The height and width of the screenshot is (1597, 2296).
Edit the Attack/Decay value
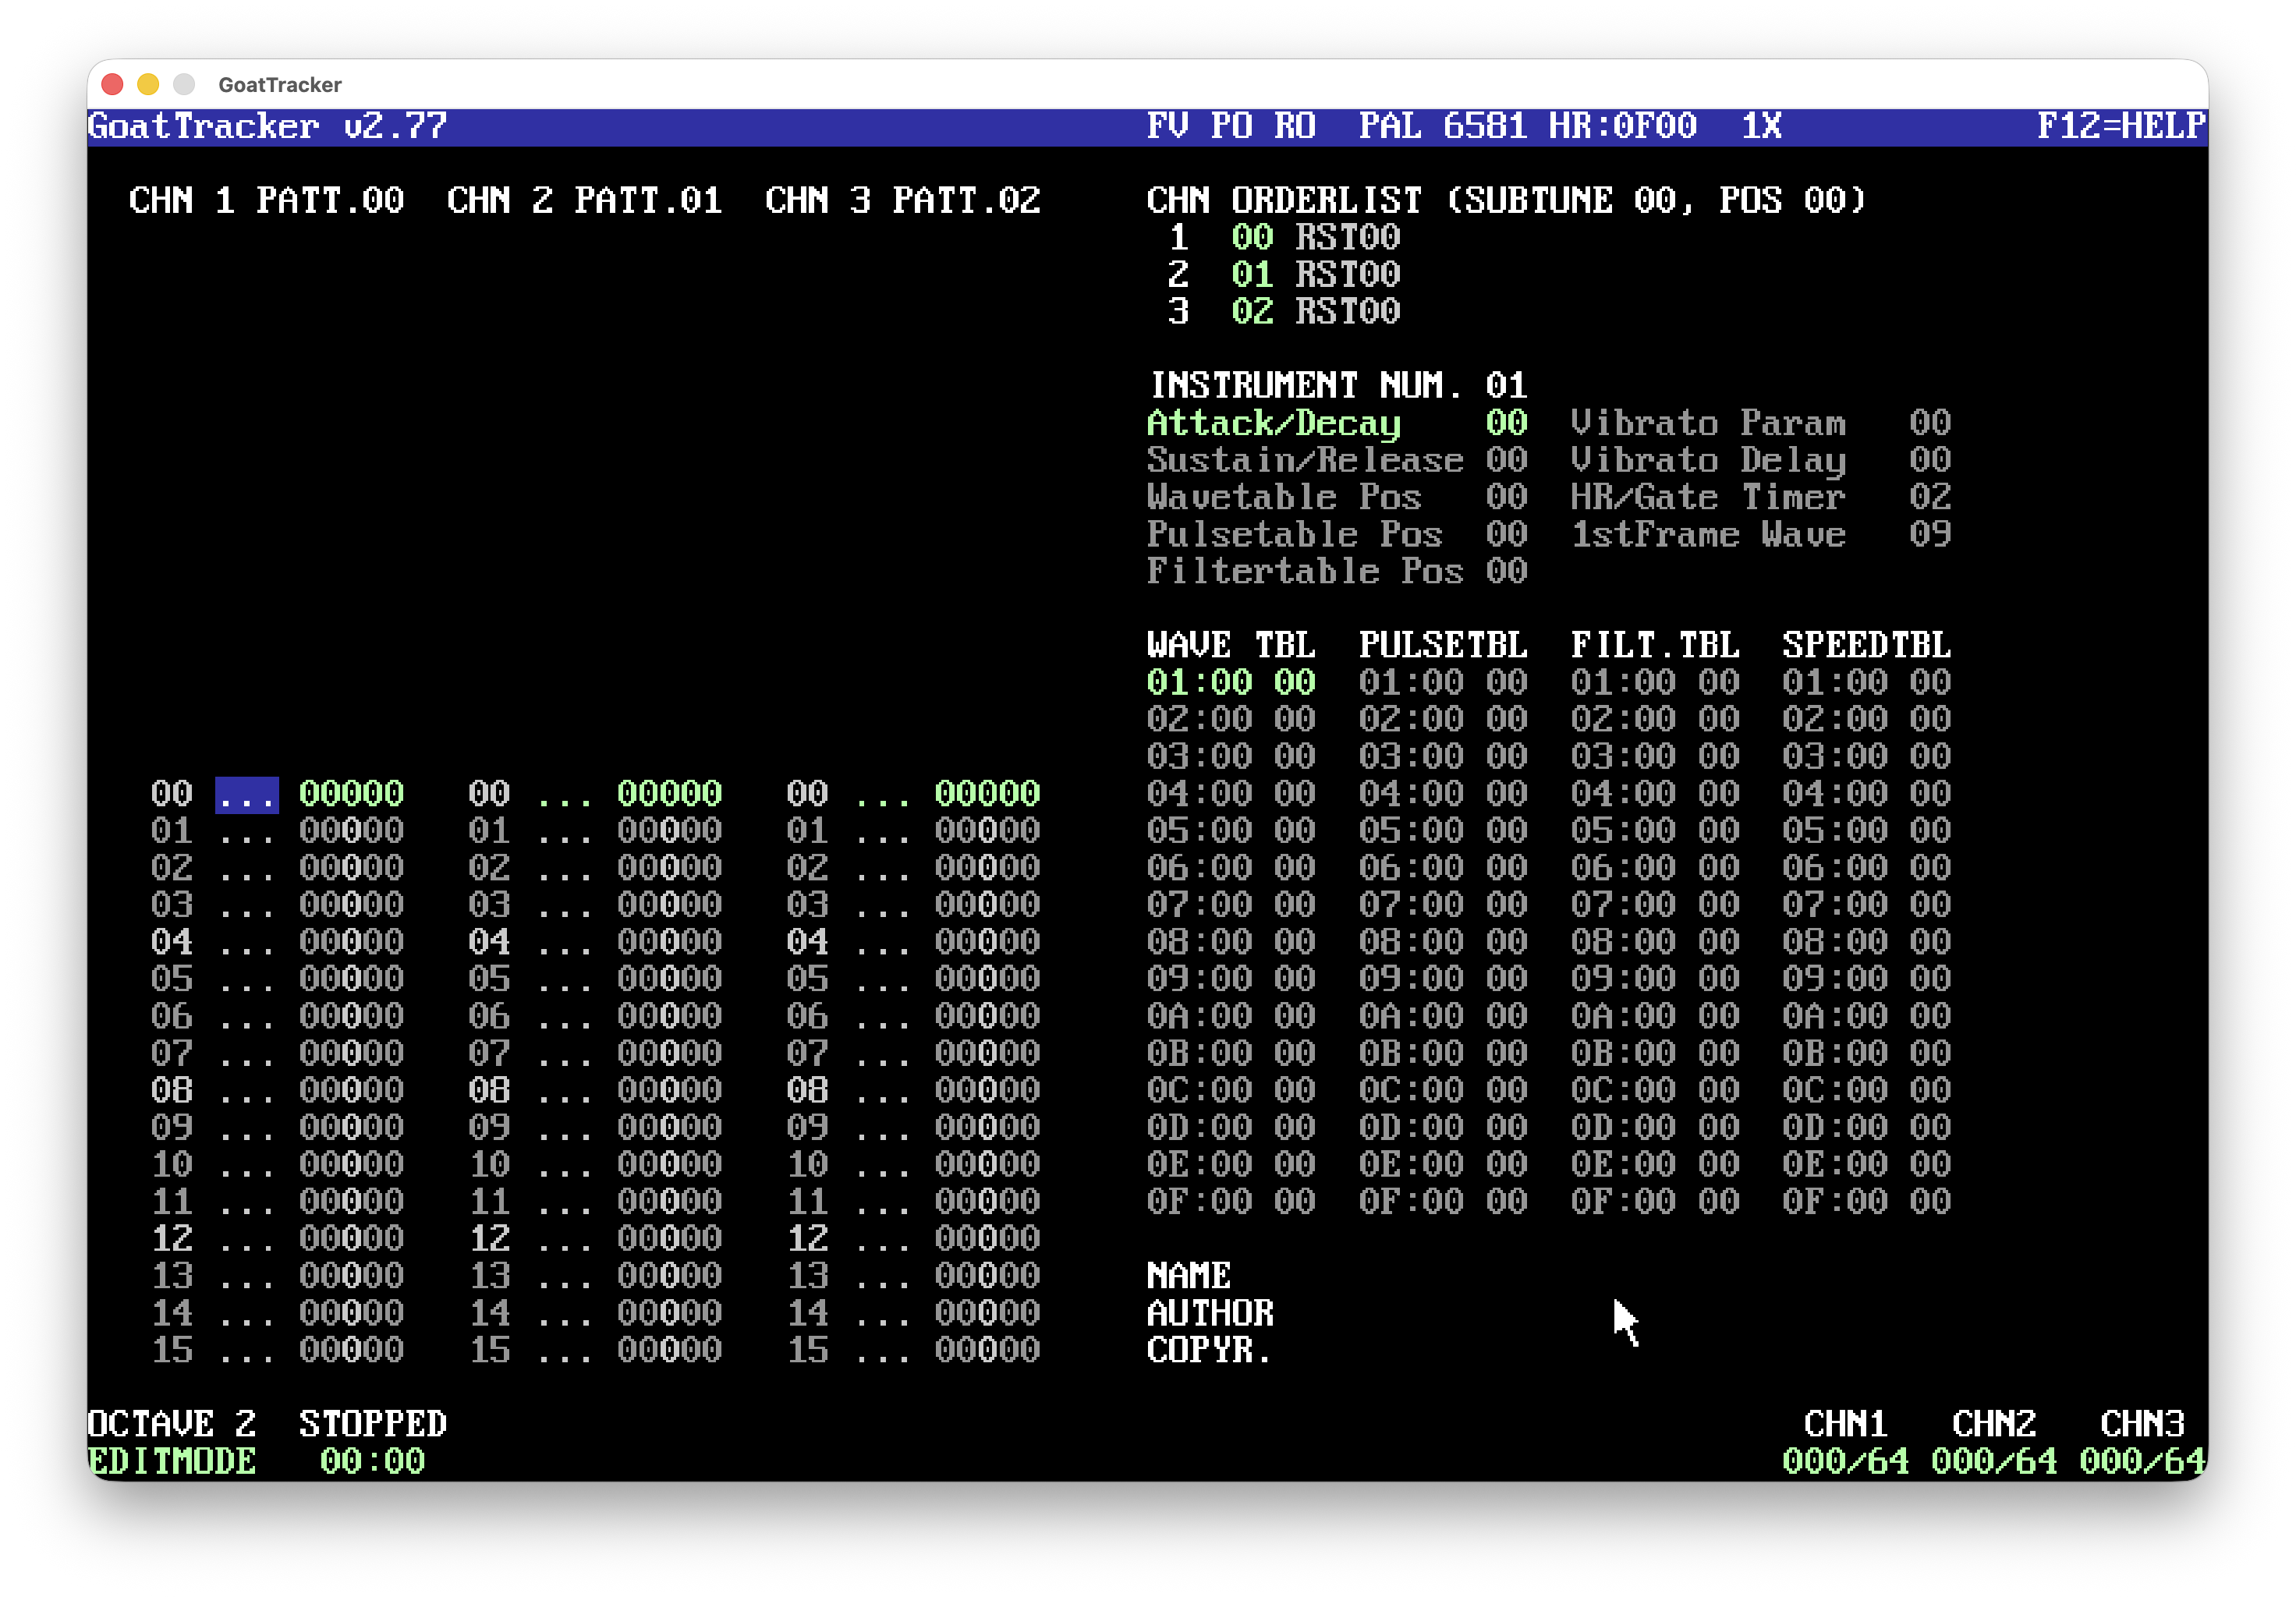[x=1506, y=423]
